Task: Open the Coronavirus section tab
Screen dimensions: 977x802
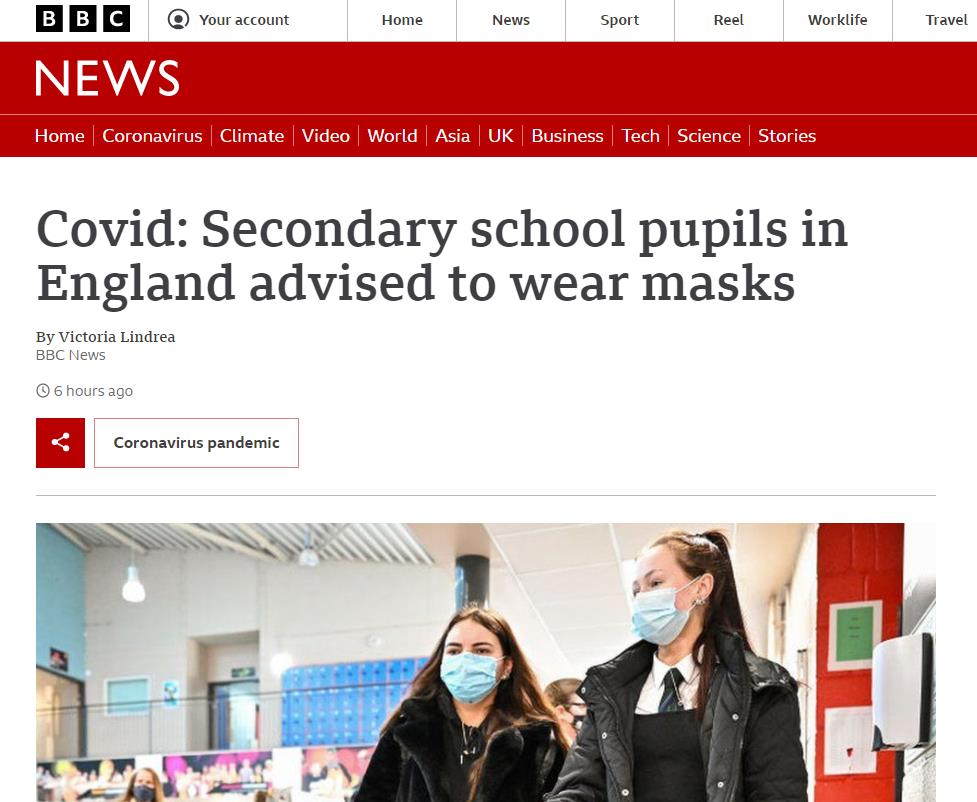Action: [x=152, y=136]
